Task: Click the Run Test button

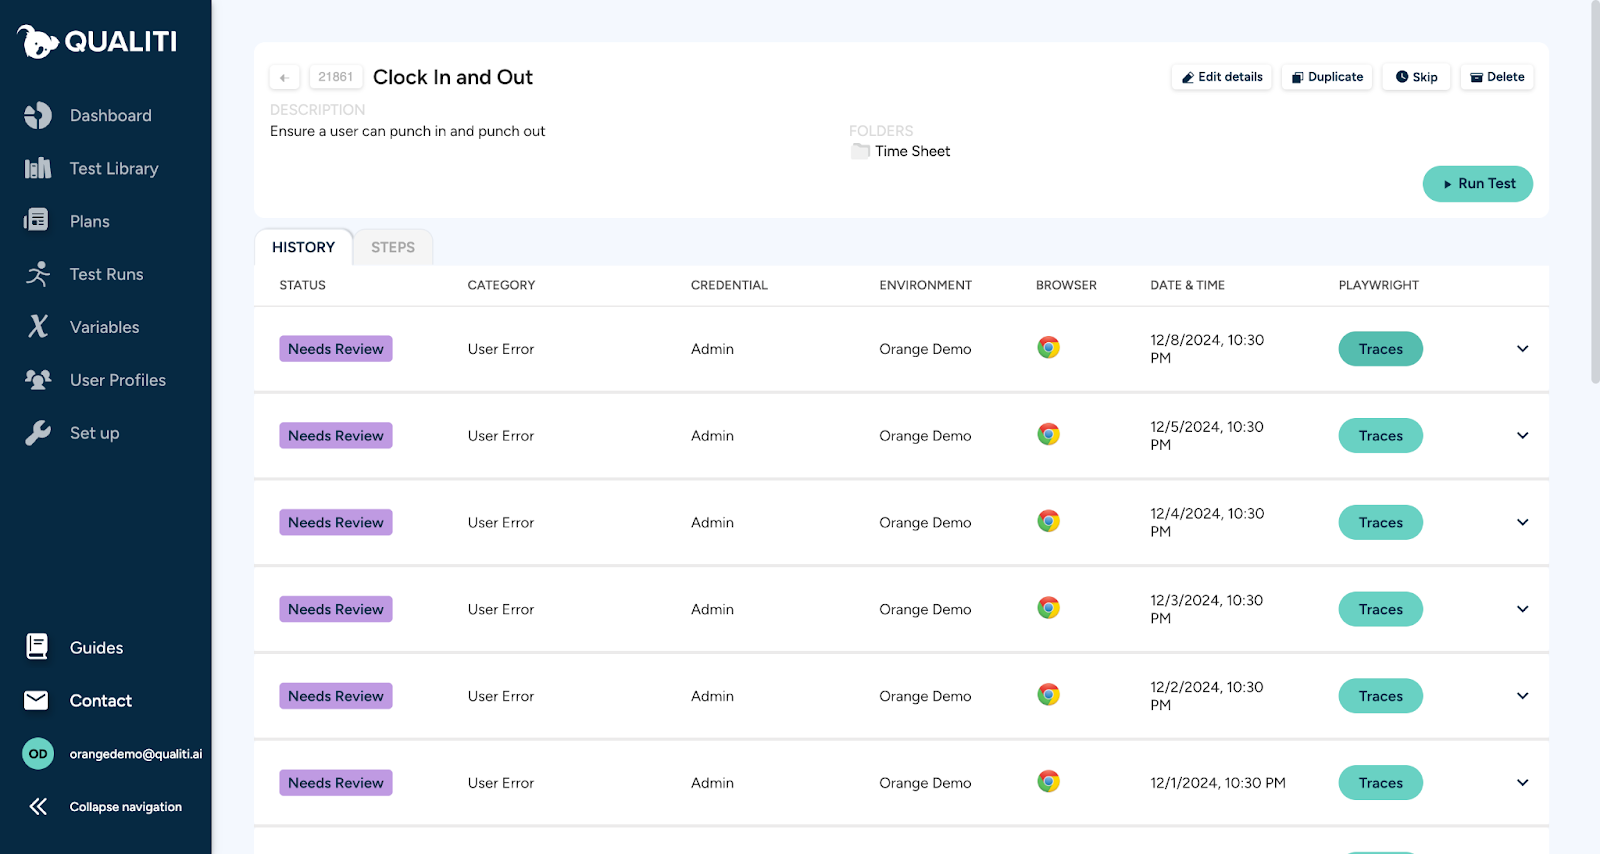Action: pyautogui.click(x=1477, y=184)
